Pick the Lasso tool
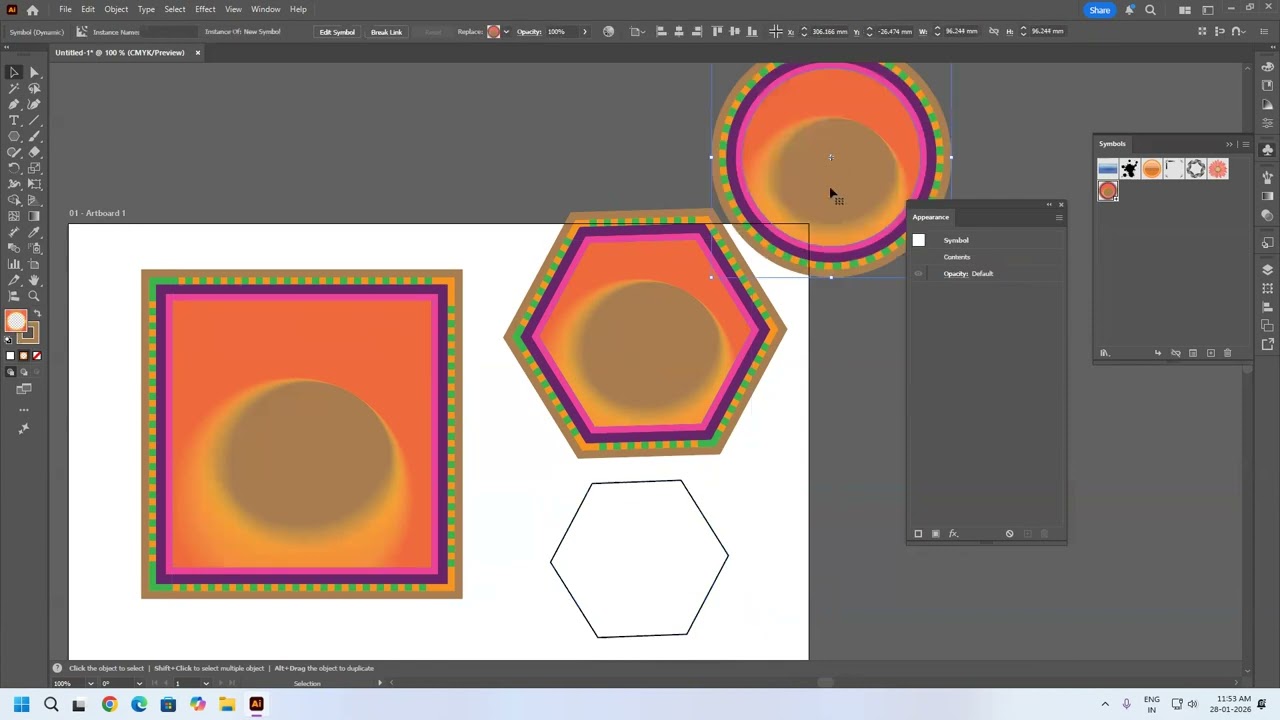This screenshot has height=720, width=1280. pos(34,88)
